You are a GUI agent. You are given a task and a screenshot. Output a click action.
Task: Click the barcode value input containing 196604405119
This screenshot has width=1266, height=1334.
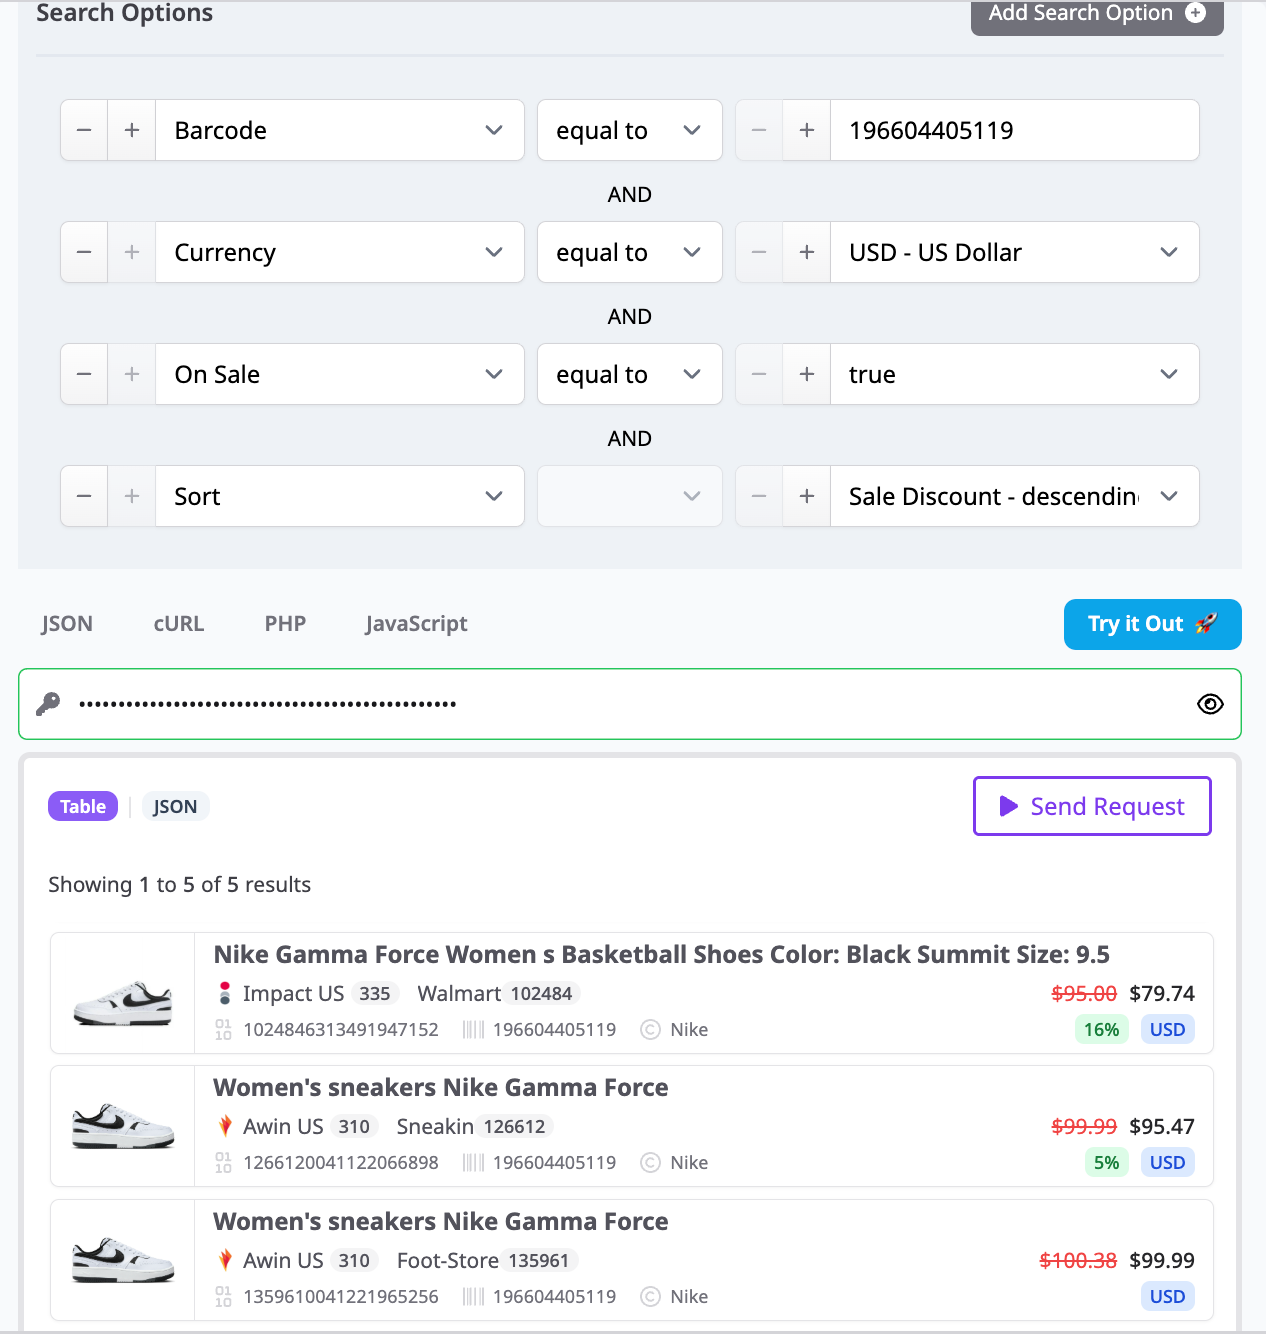pyautogui.click(x=1014, y=130)
